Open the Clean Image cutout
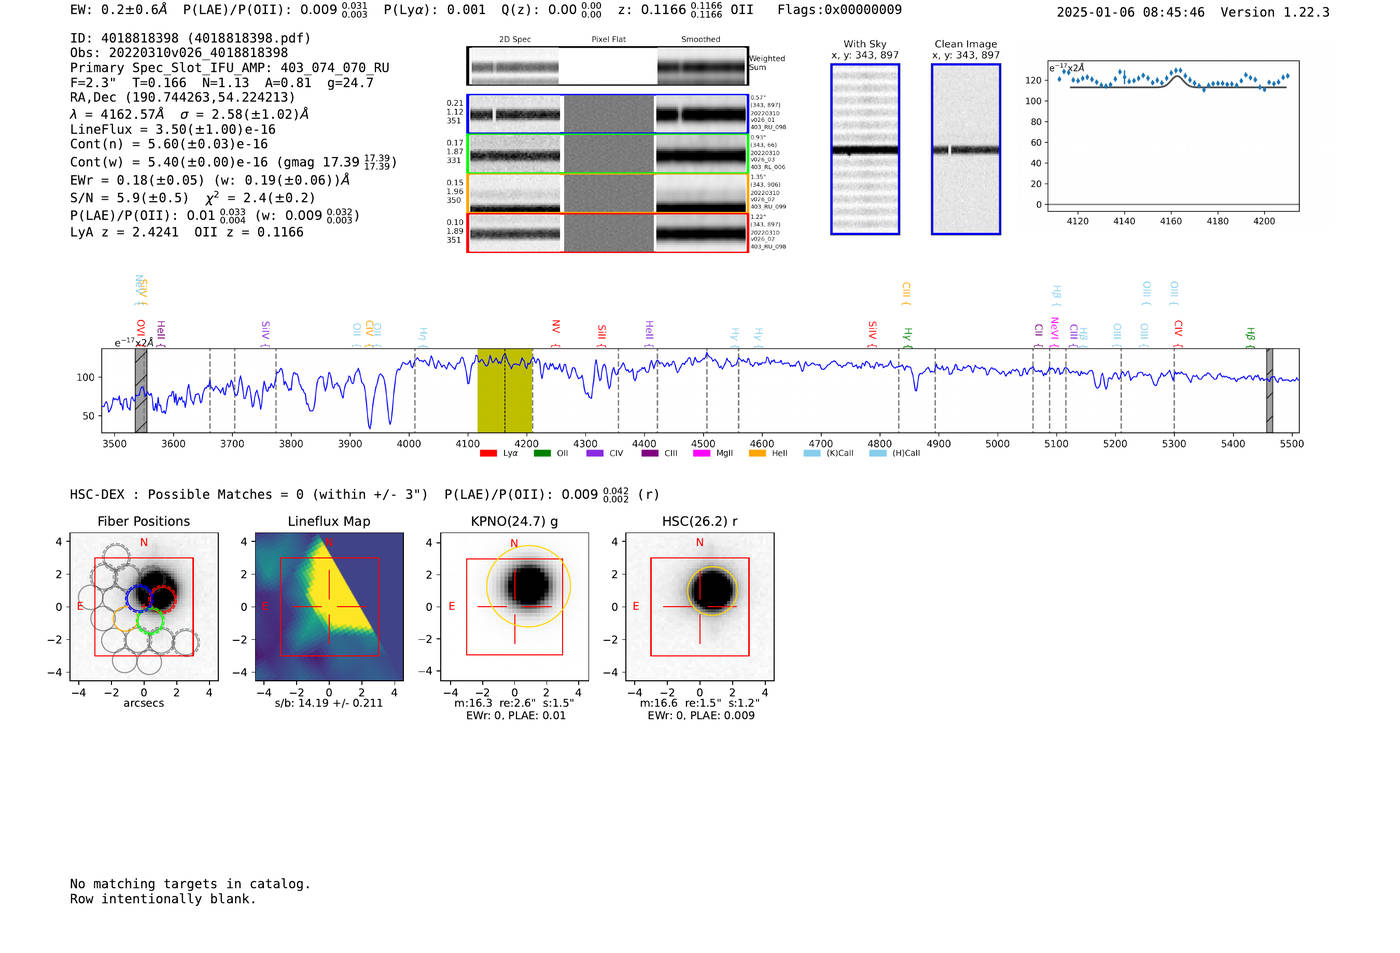The image size is (1400, 953). [965, 149]
